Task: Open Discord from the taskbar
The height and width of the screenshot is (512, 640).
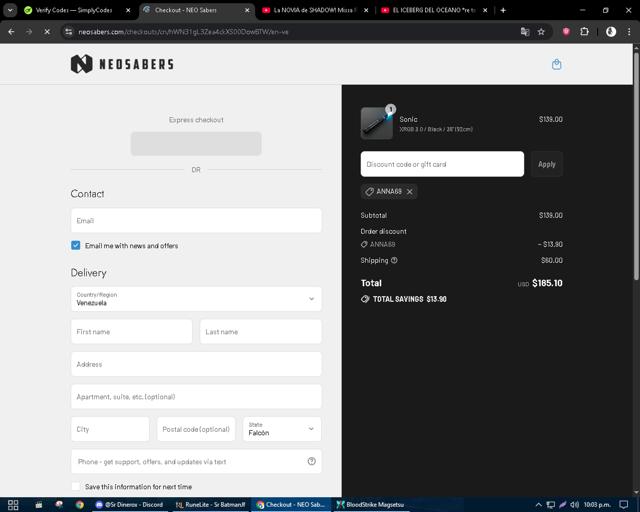Action: (x=129, y=505)
